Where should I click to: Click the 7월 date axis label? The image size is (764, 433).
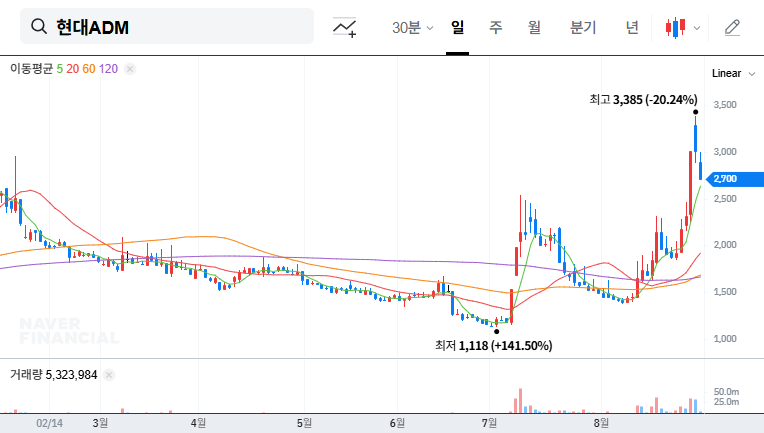(489, 423)
